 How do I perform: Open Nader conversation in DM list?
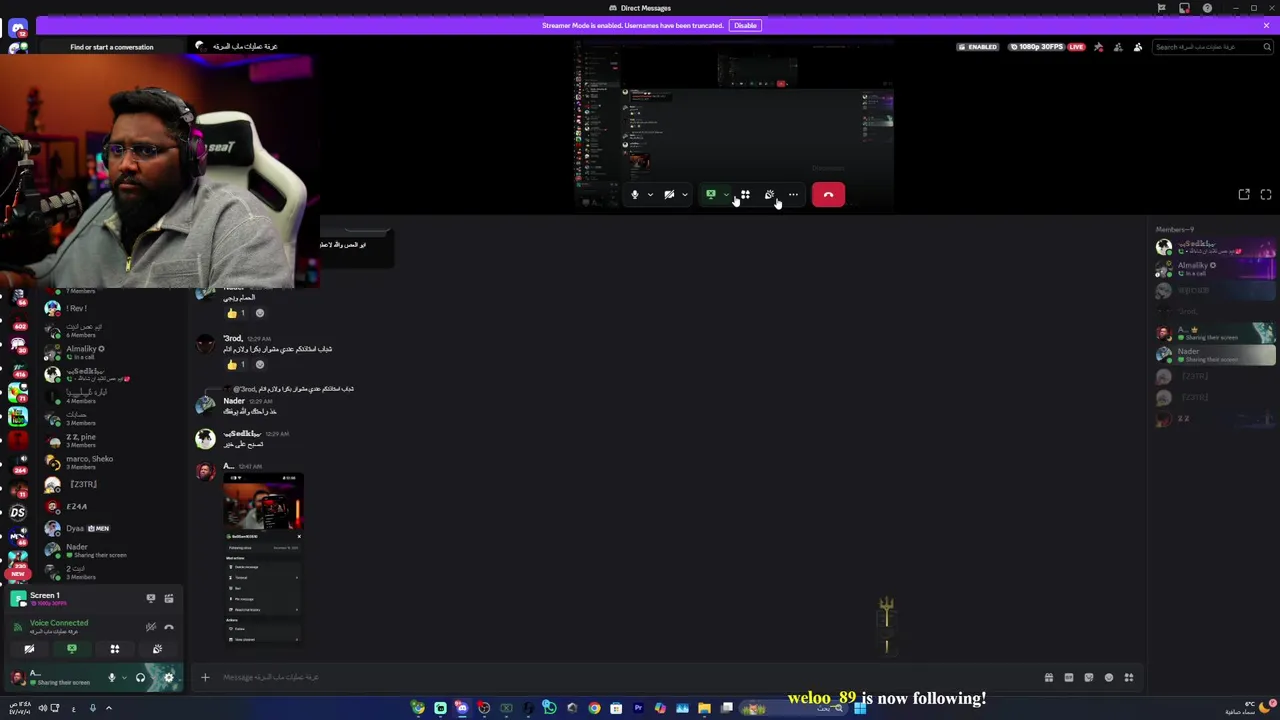112,550
